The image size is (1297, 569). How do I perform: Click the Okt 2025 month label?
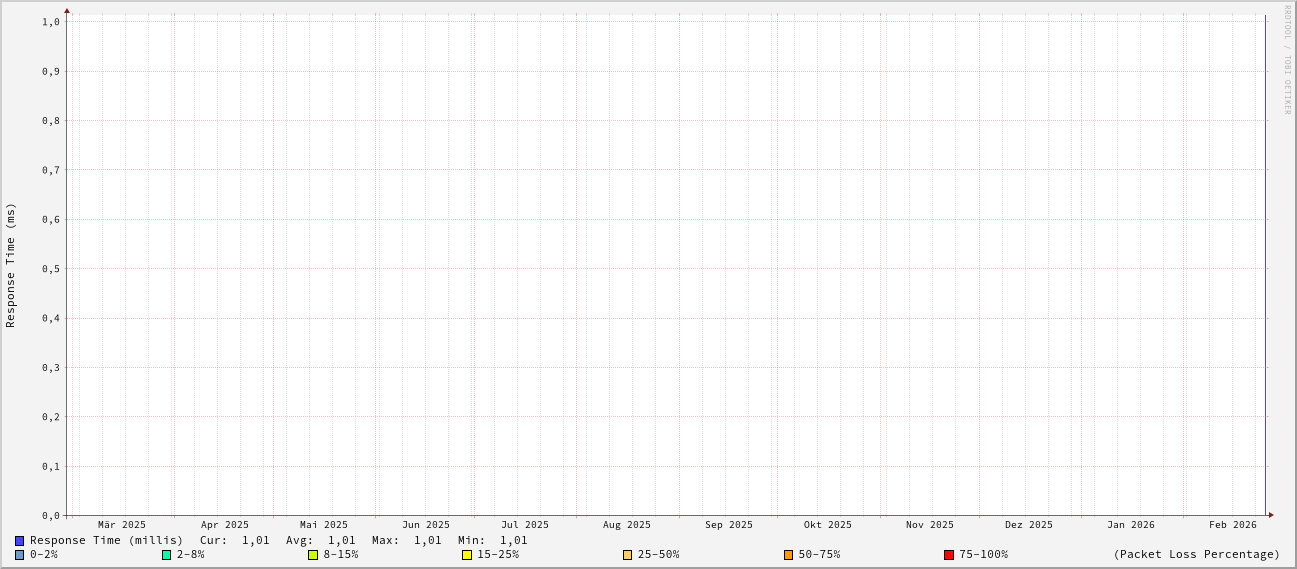click(828, 525)
